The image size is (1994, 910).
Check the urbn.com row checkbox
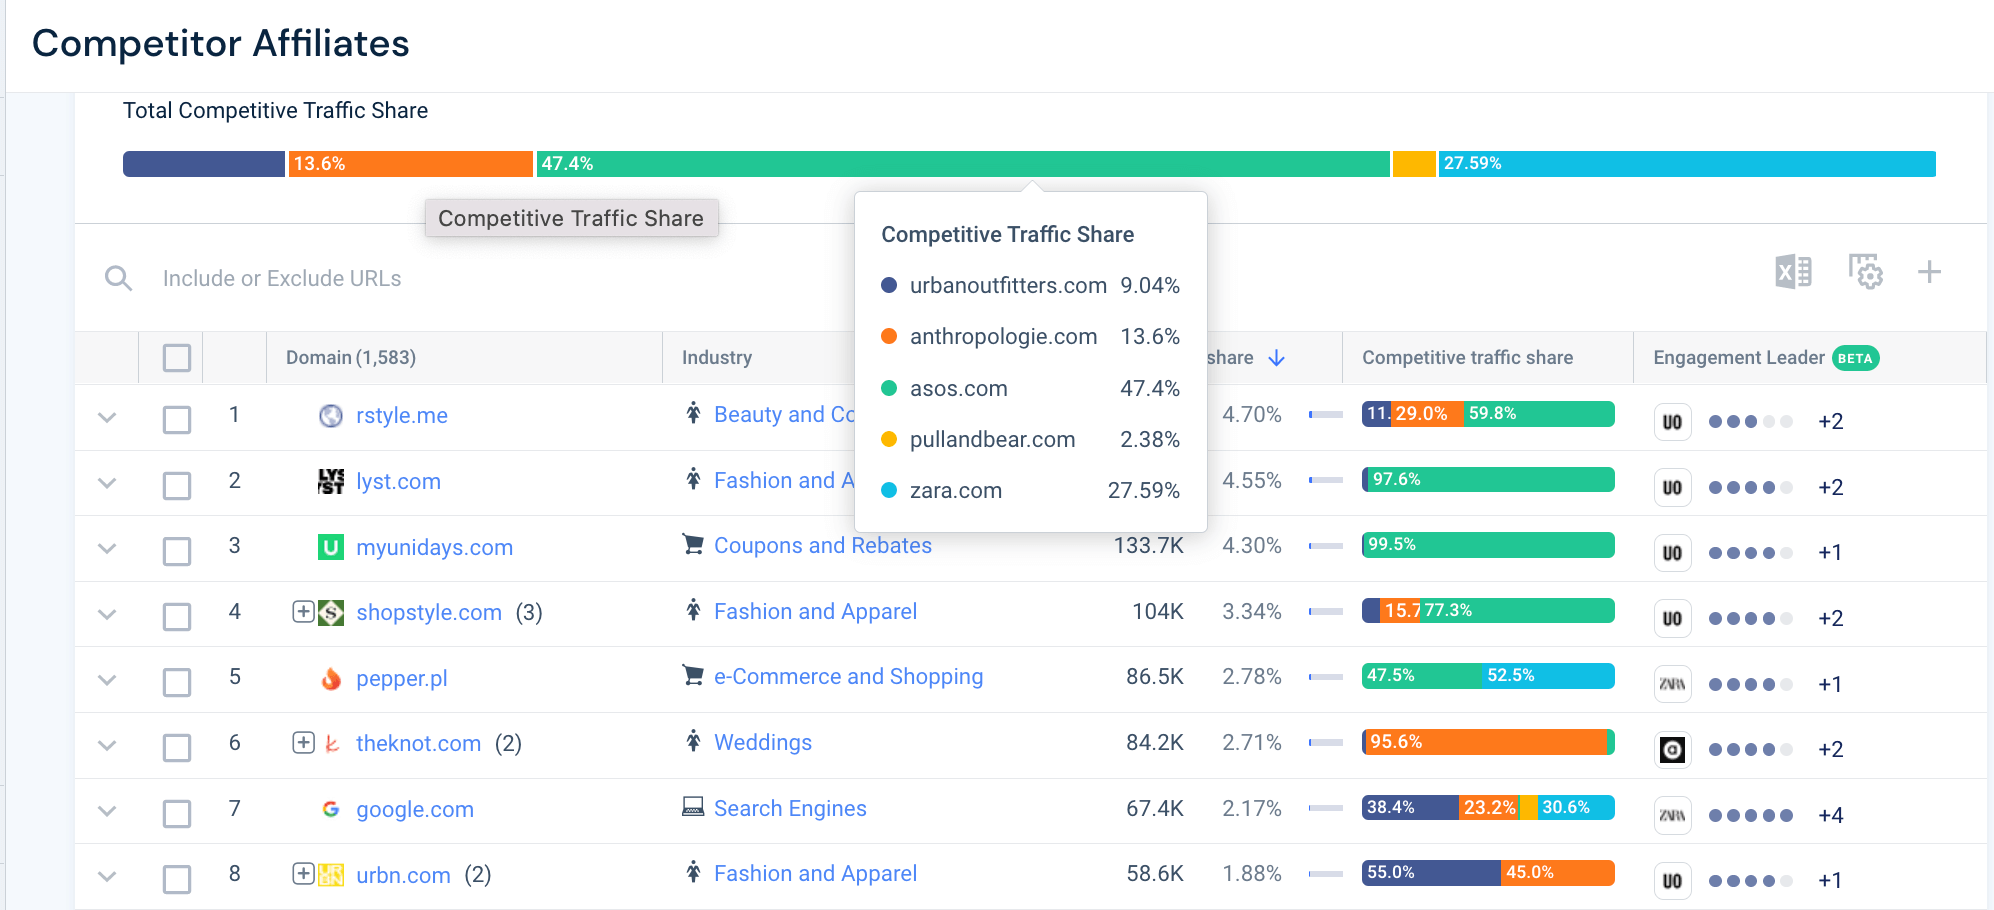pos(177,879)
